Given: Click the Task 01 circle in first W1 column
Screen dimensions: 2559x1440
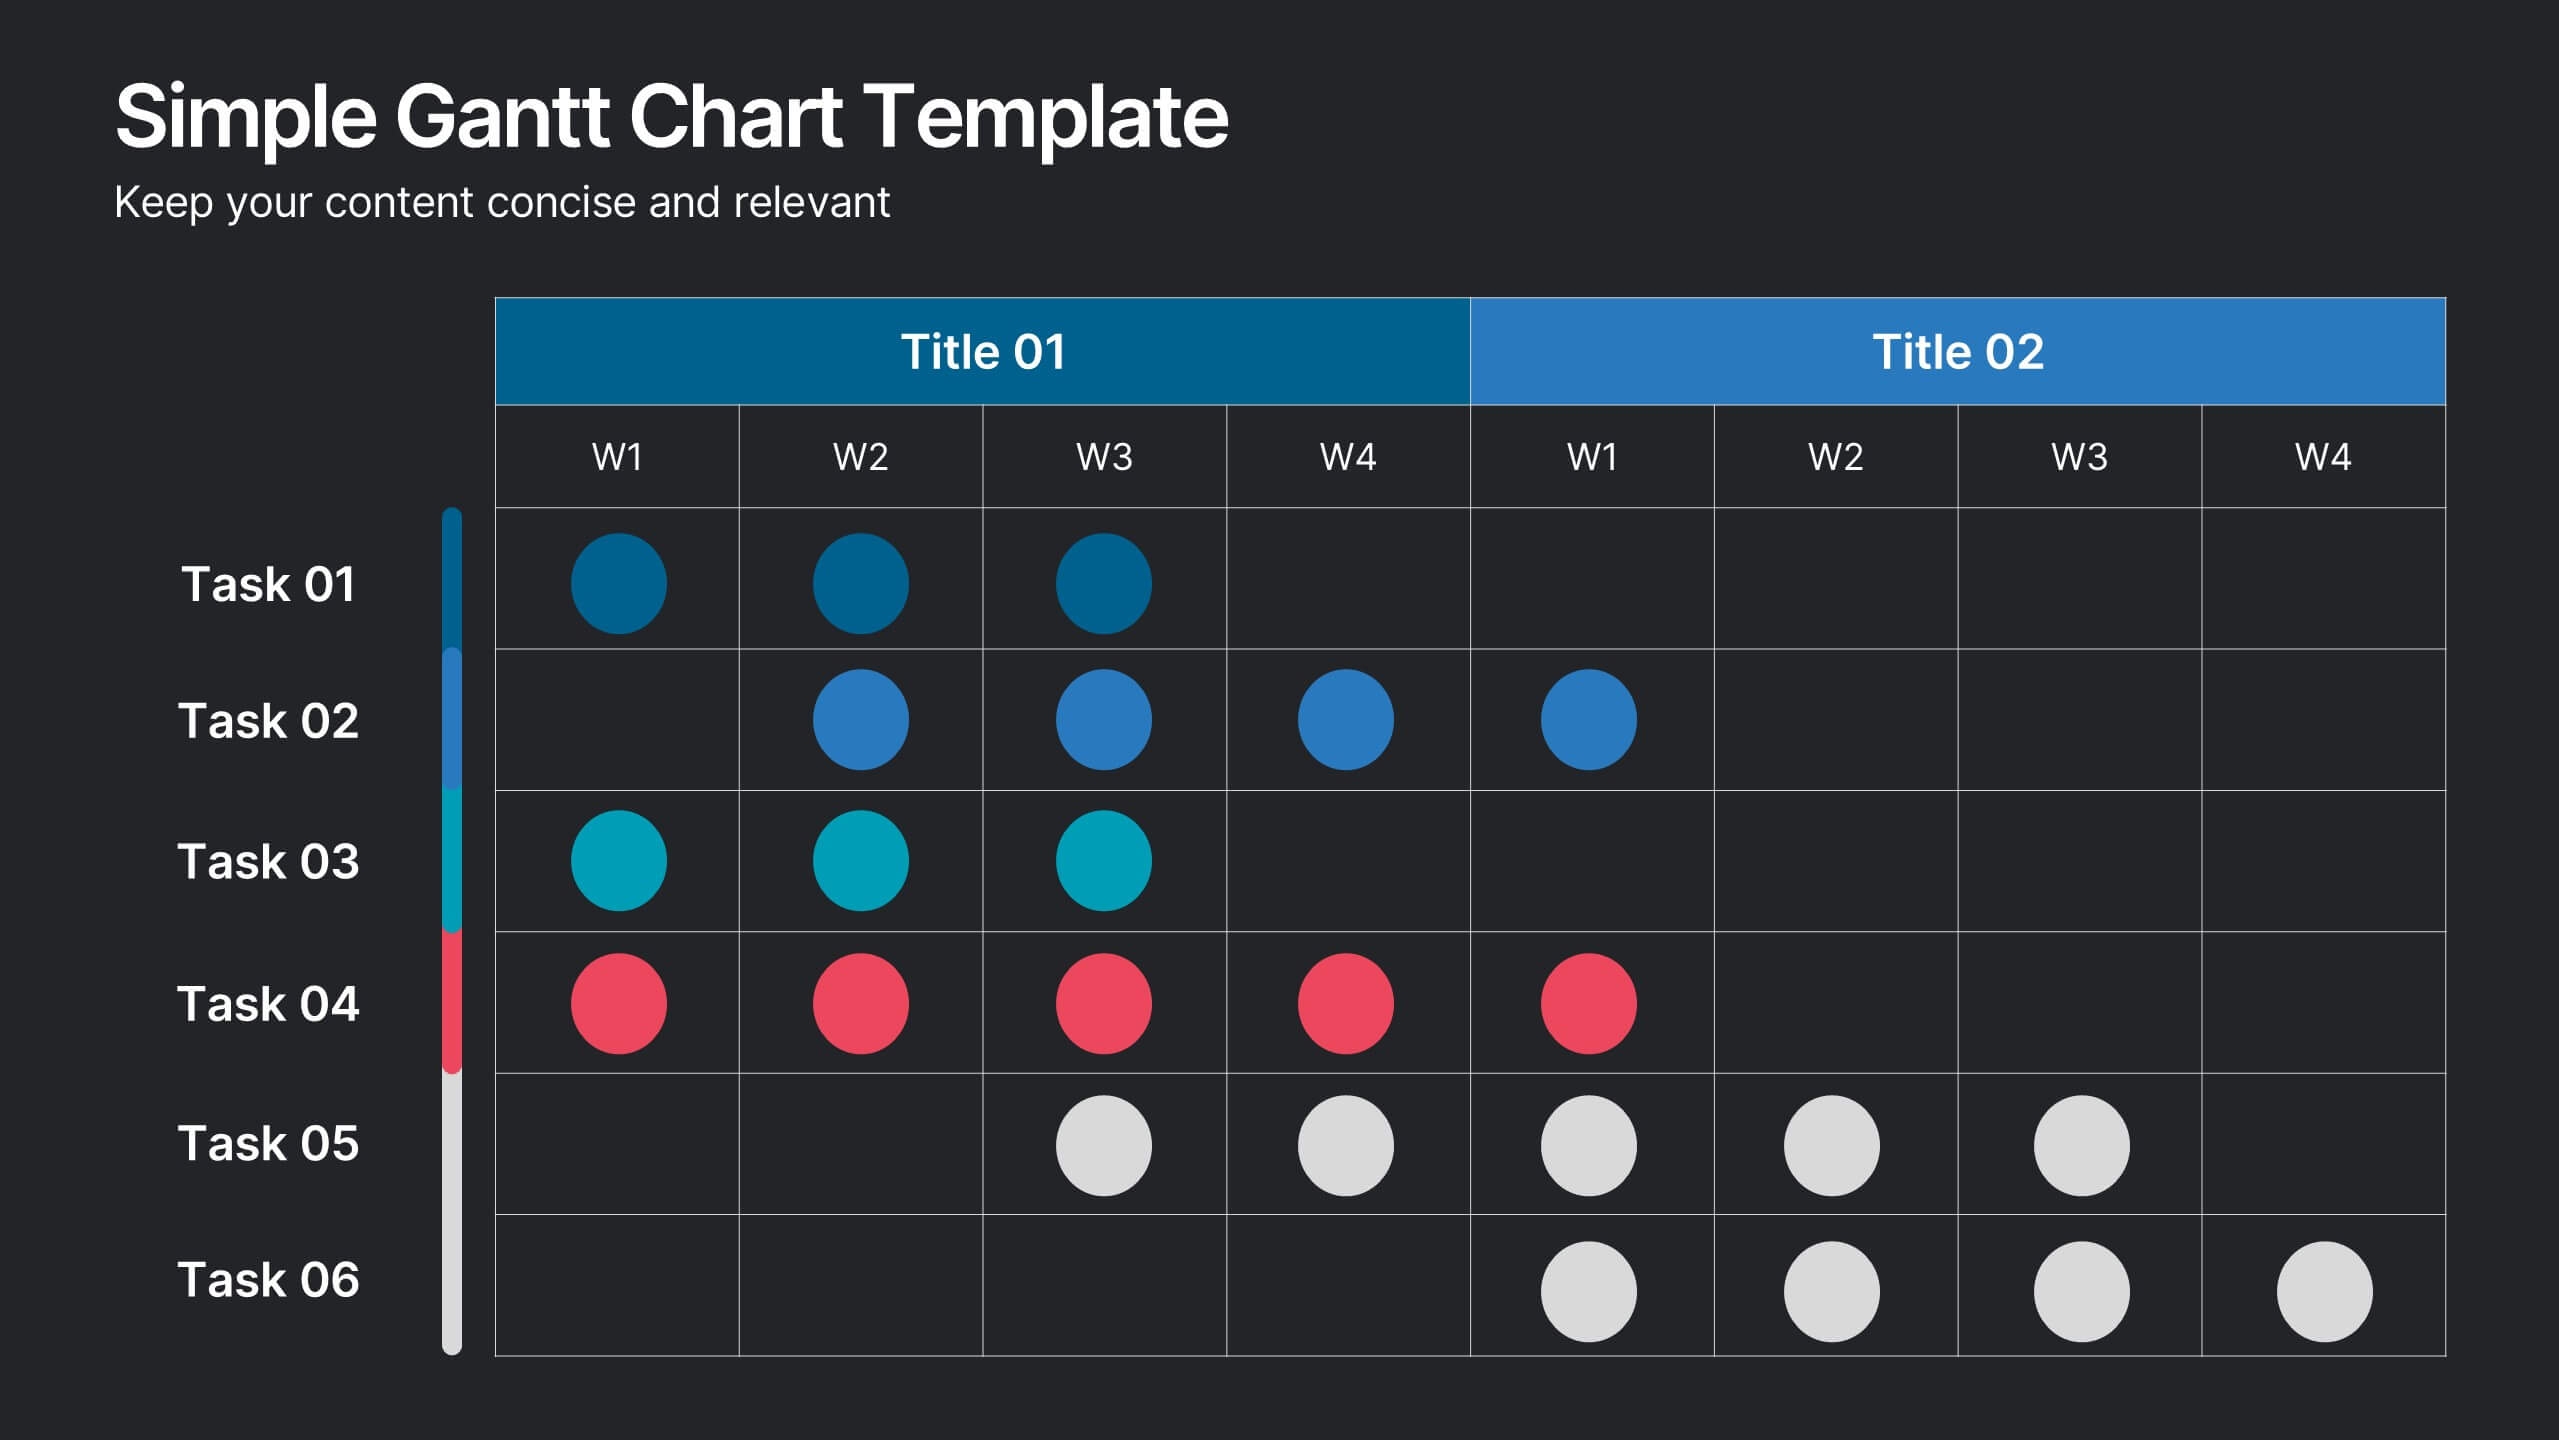Looking at the screenshot, I should tap(618, 583).
